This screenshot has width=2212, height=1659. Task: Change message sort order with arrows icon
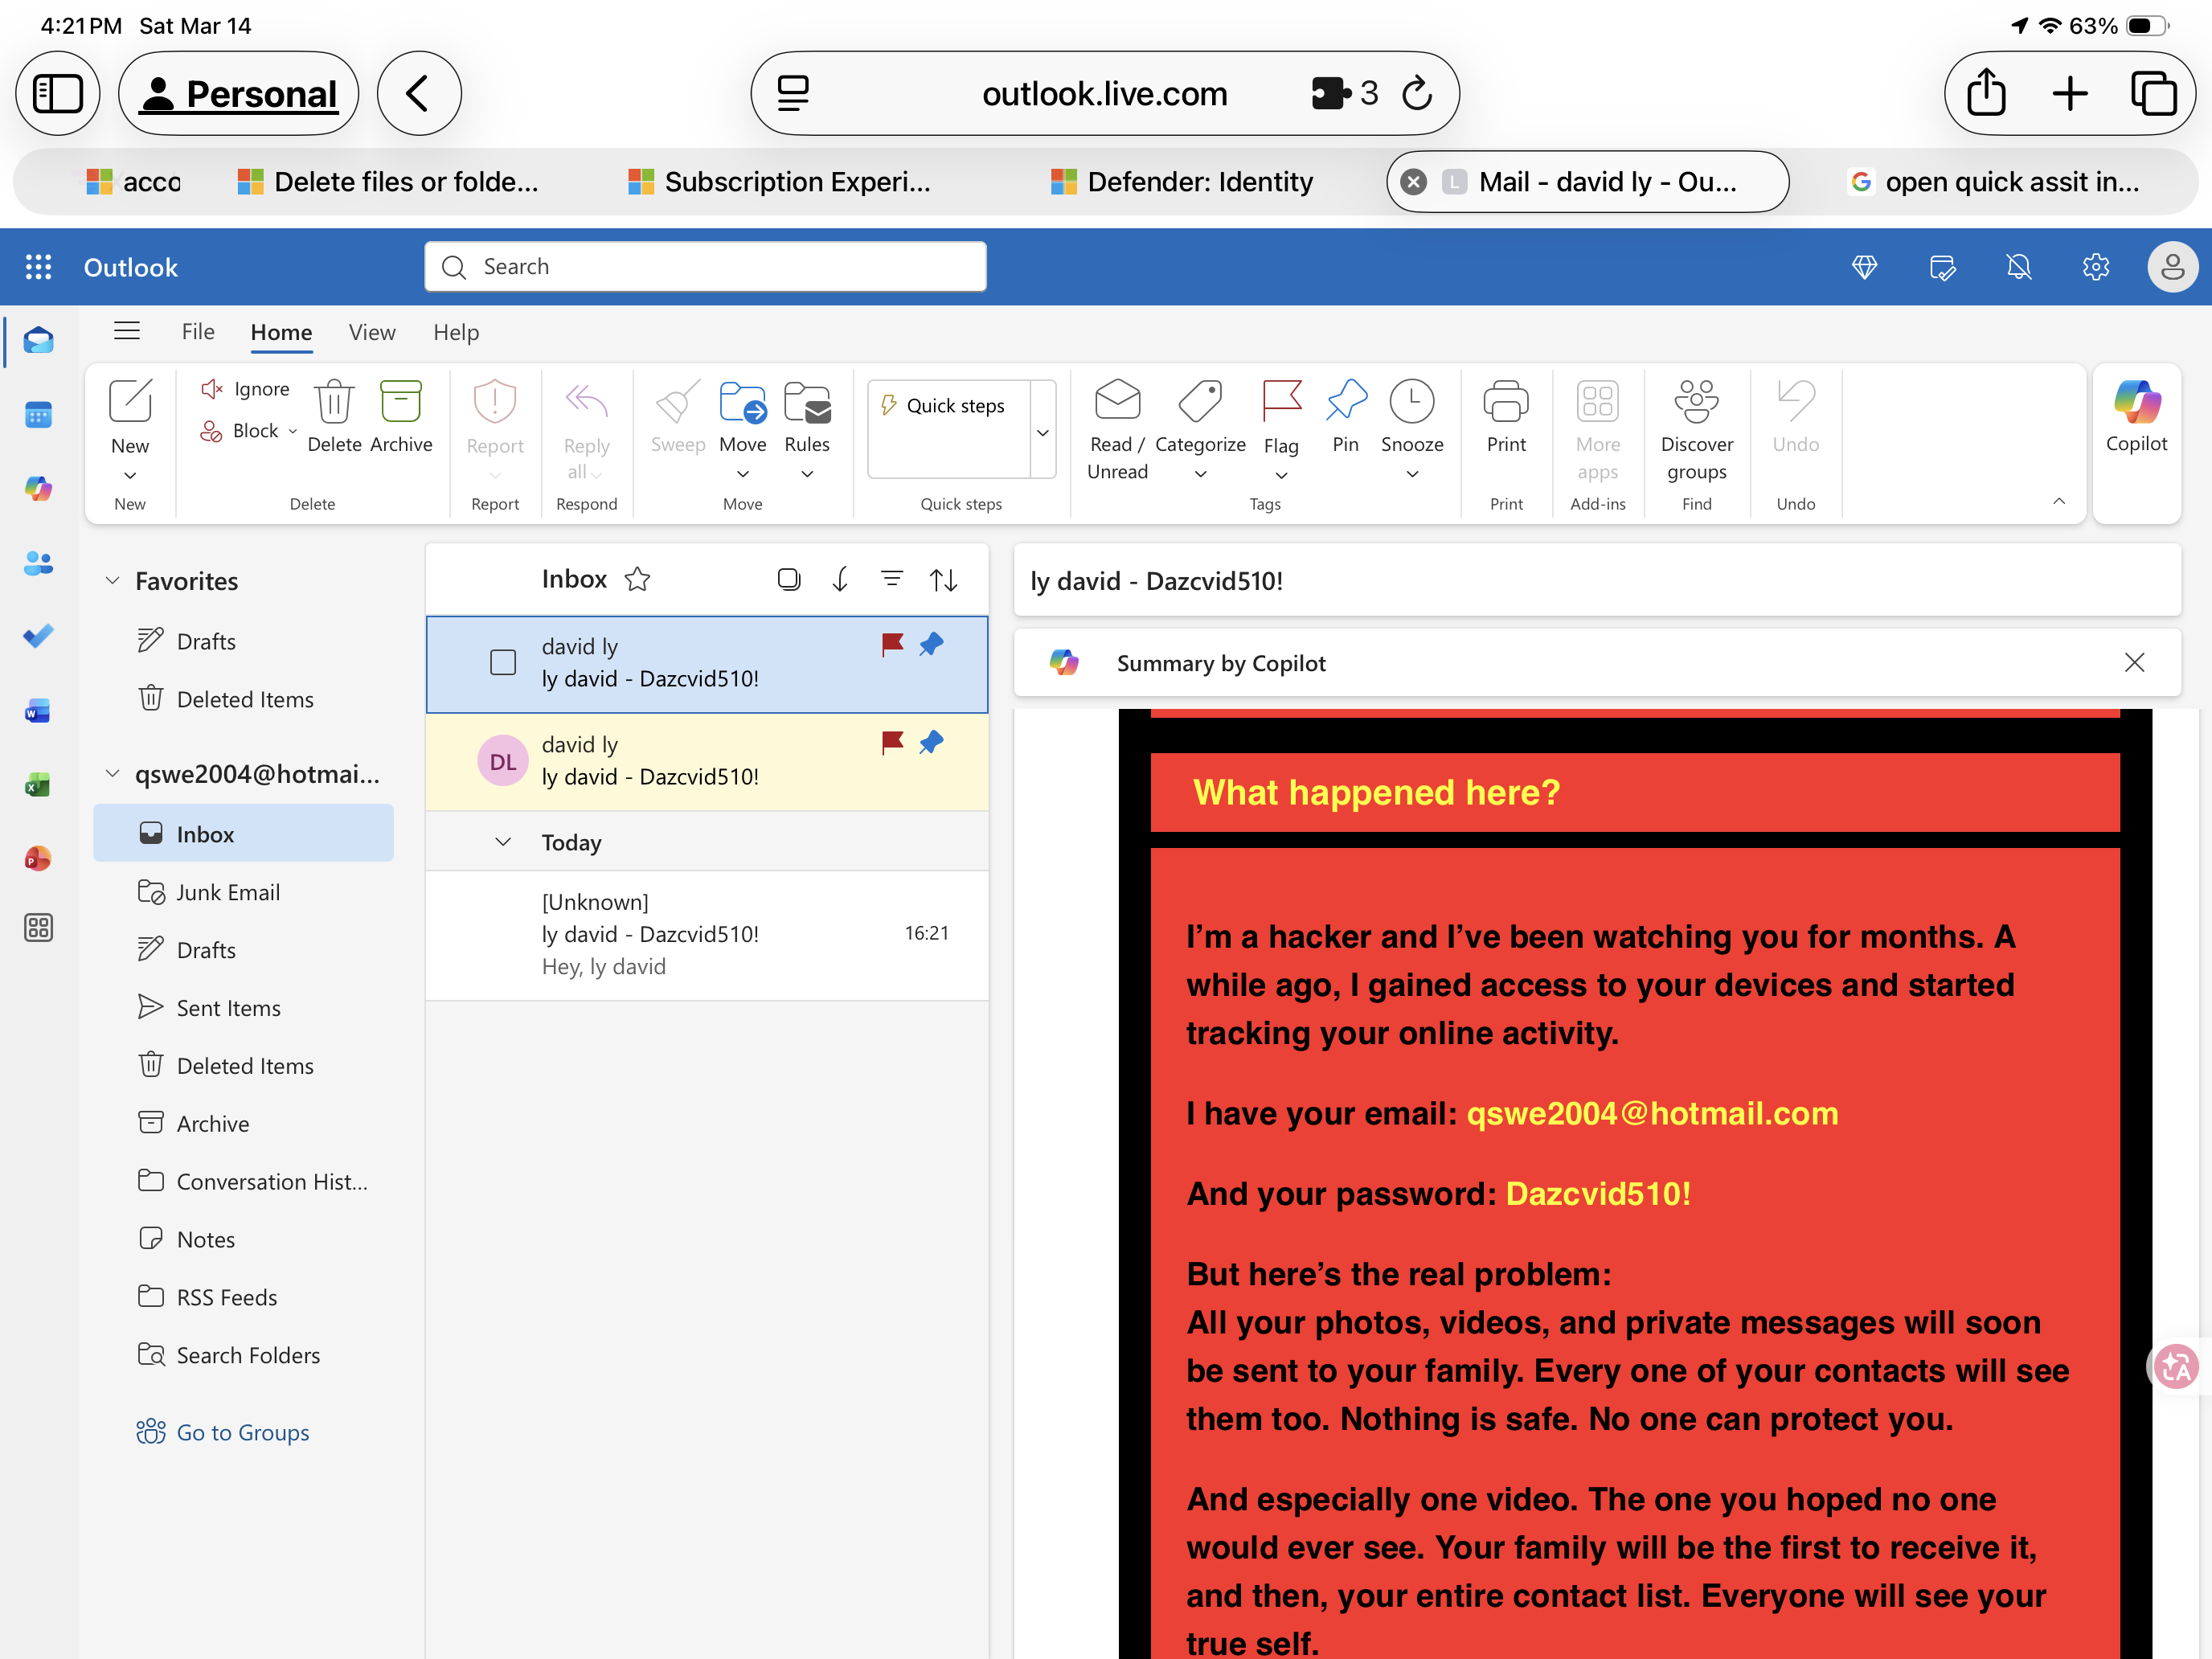[x=944, y=579]
